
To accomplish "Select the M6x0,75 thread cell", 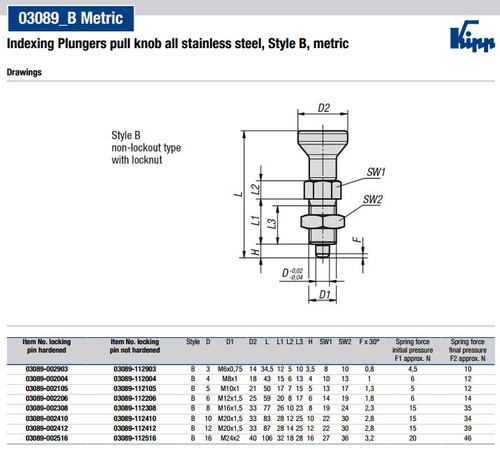I will click(230, 369).
